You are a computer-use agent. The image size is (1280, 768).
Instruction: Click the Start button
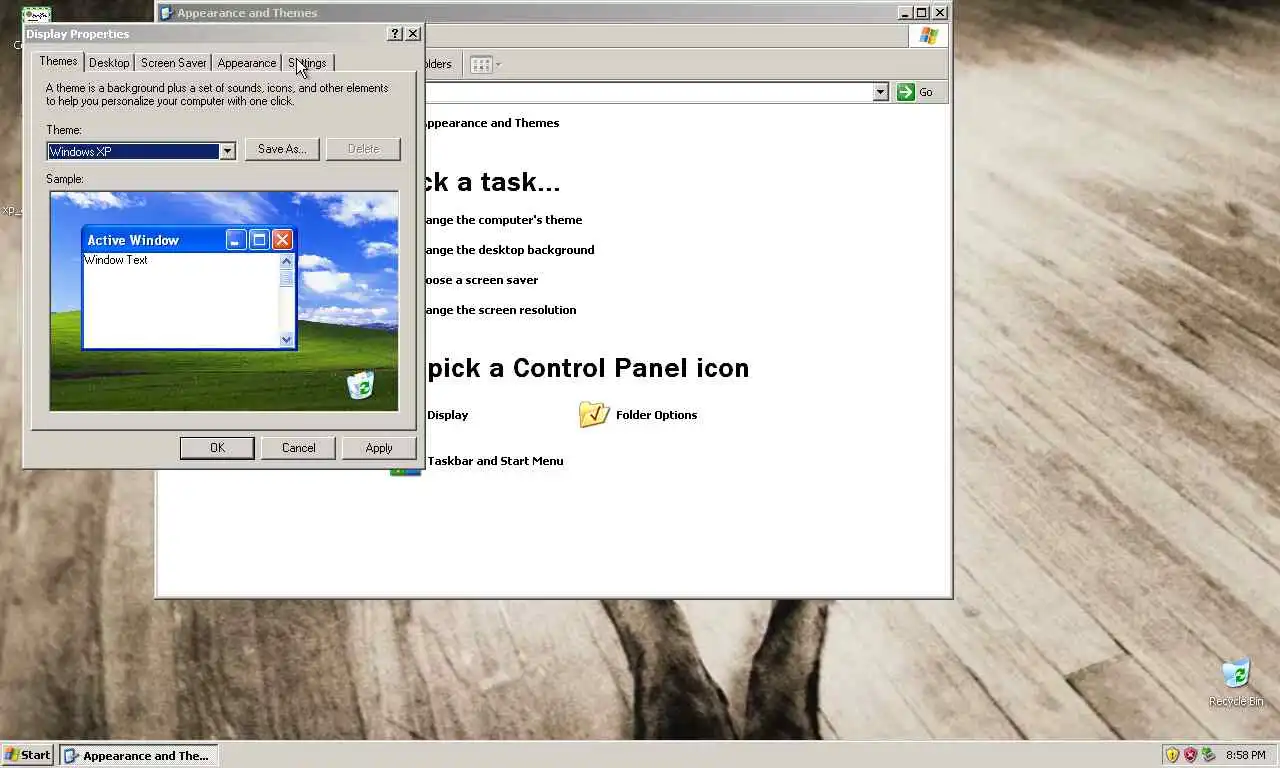27,755
